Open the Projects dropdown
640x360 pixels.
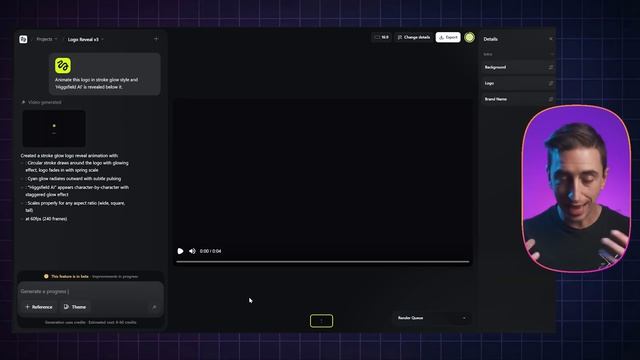[47, 39]
